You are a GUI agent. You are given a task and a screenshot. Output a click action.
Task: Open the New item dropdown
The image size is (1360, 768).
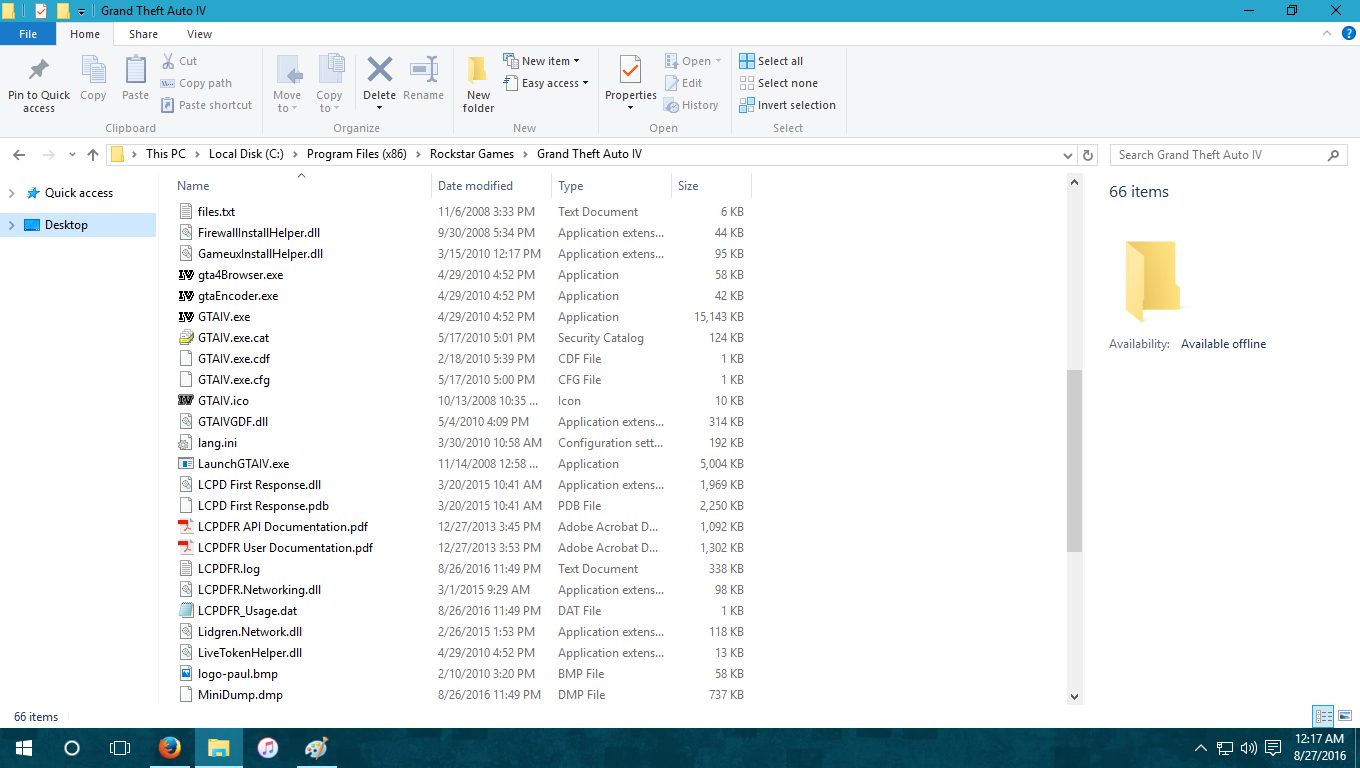541,61
